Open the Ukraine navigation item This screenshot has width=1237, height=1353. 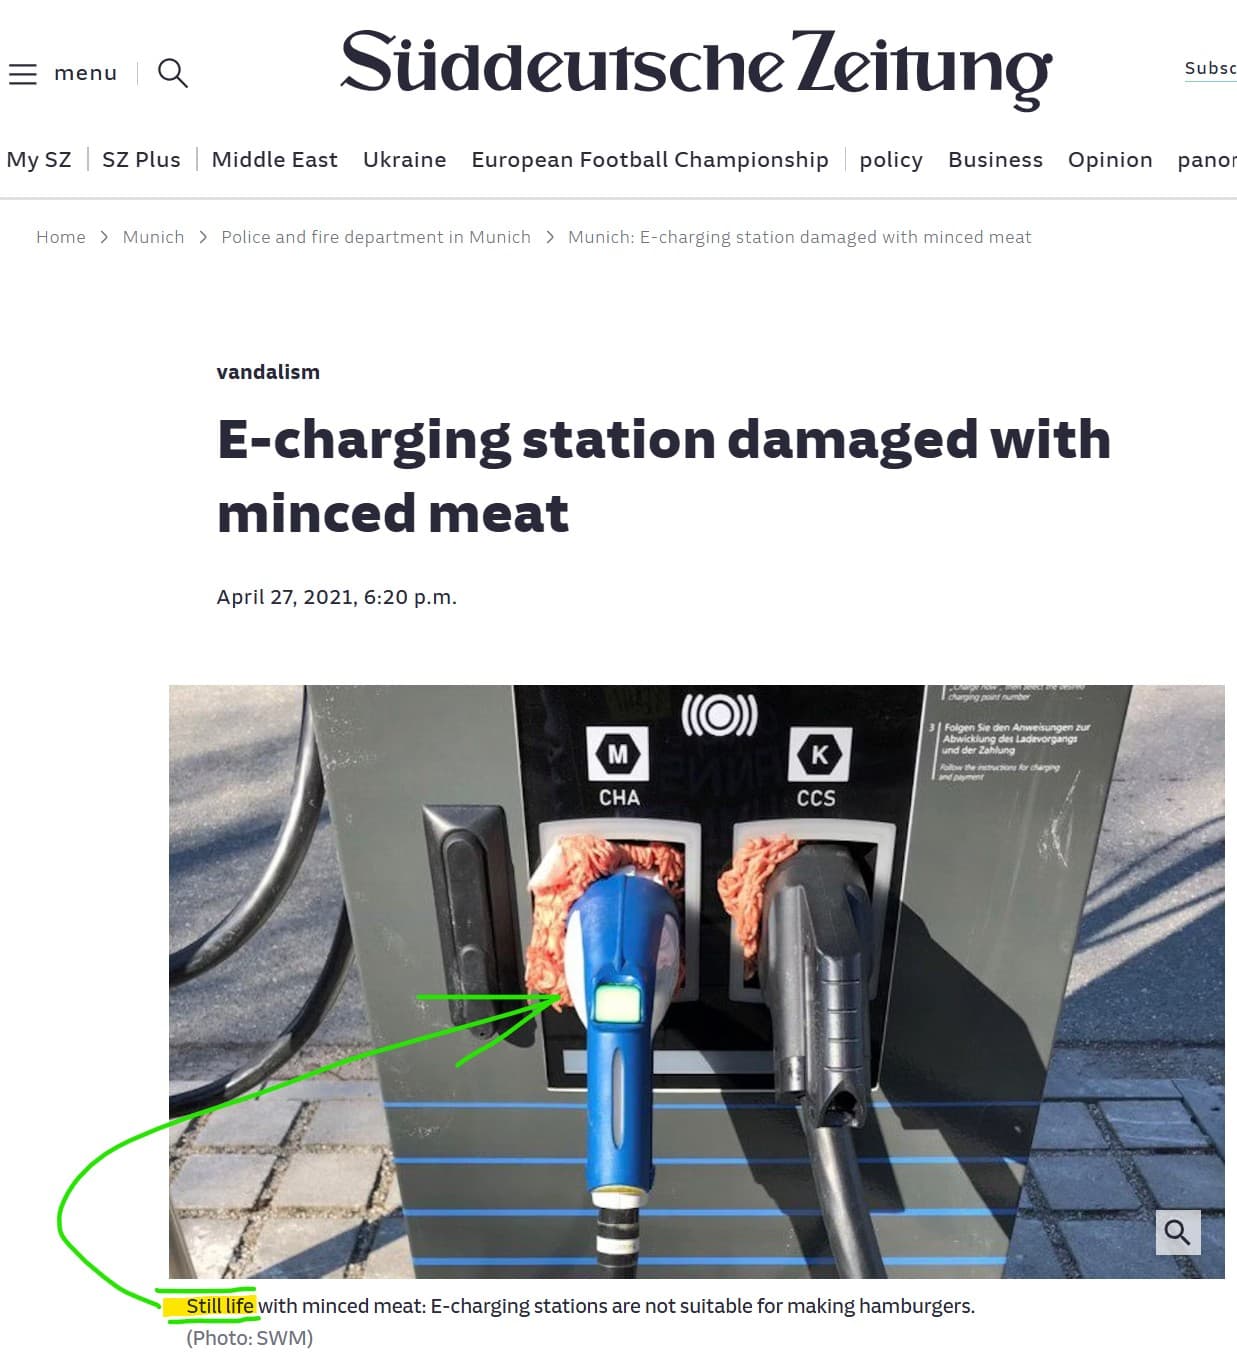(404, 160)
